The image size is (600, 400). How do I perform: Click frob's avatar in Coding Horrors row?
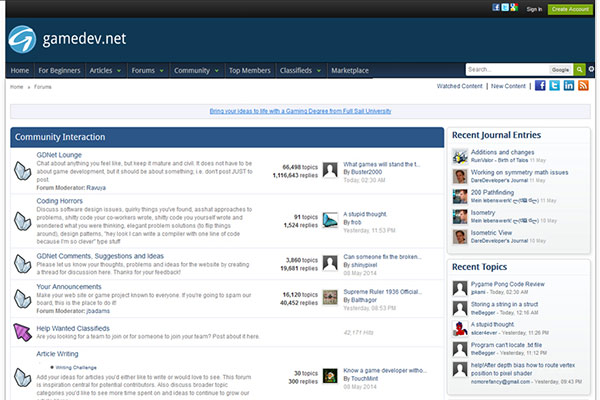tap(330, 220)
